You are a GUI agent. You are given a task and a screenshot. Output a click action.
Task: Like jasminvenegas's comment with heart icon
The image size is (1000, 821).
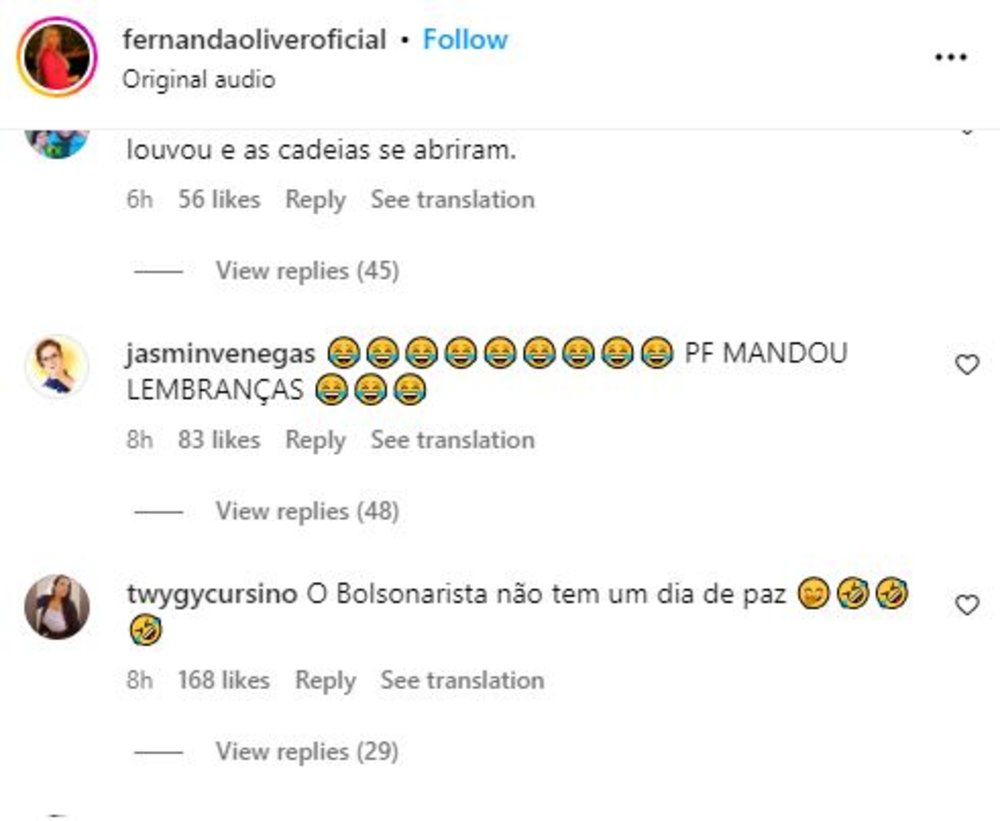click(967, 364)
